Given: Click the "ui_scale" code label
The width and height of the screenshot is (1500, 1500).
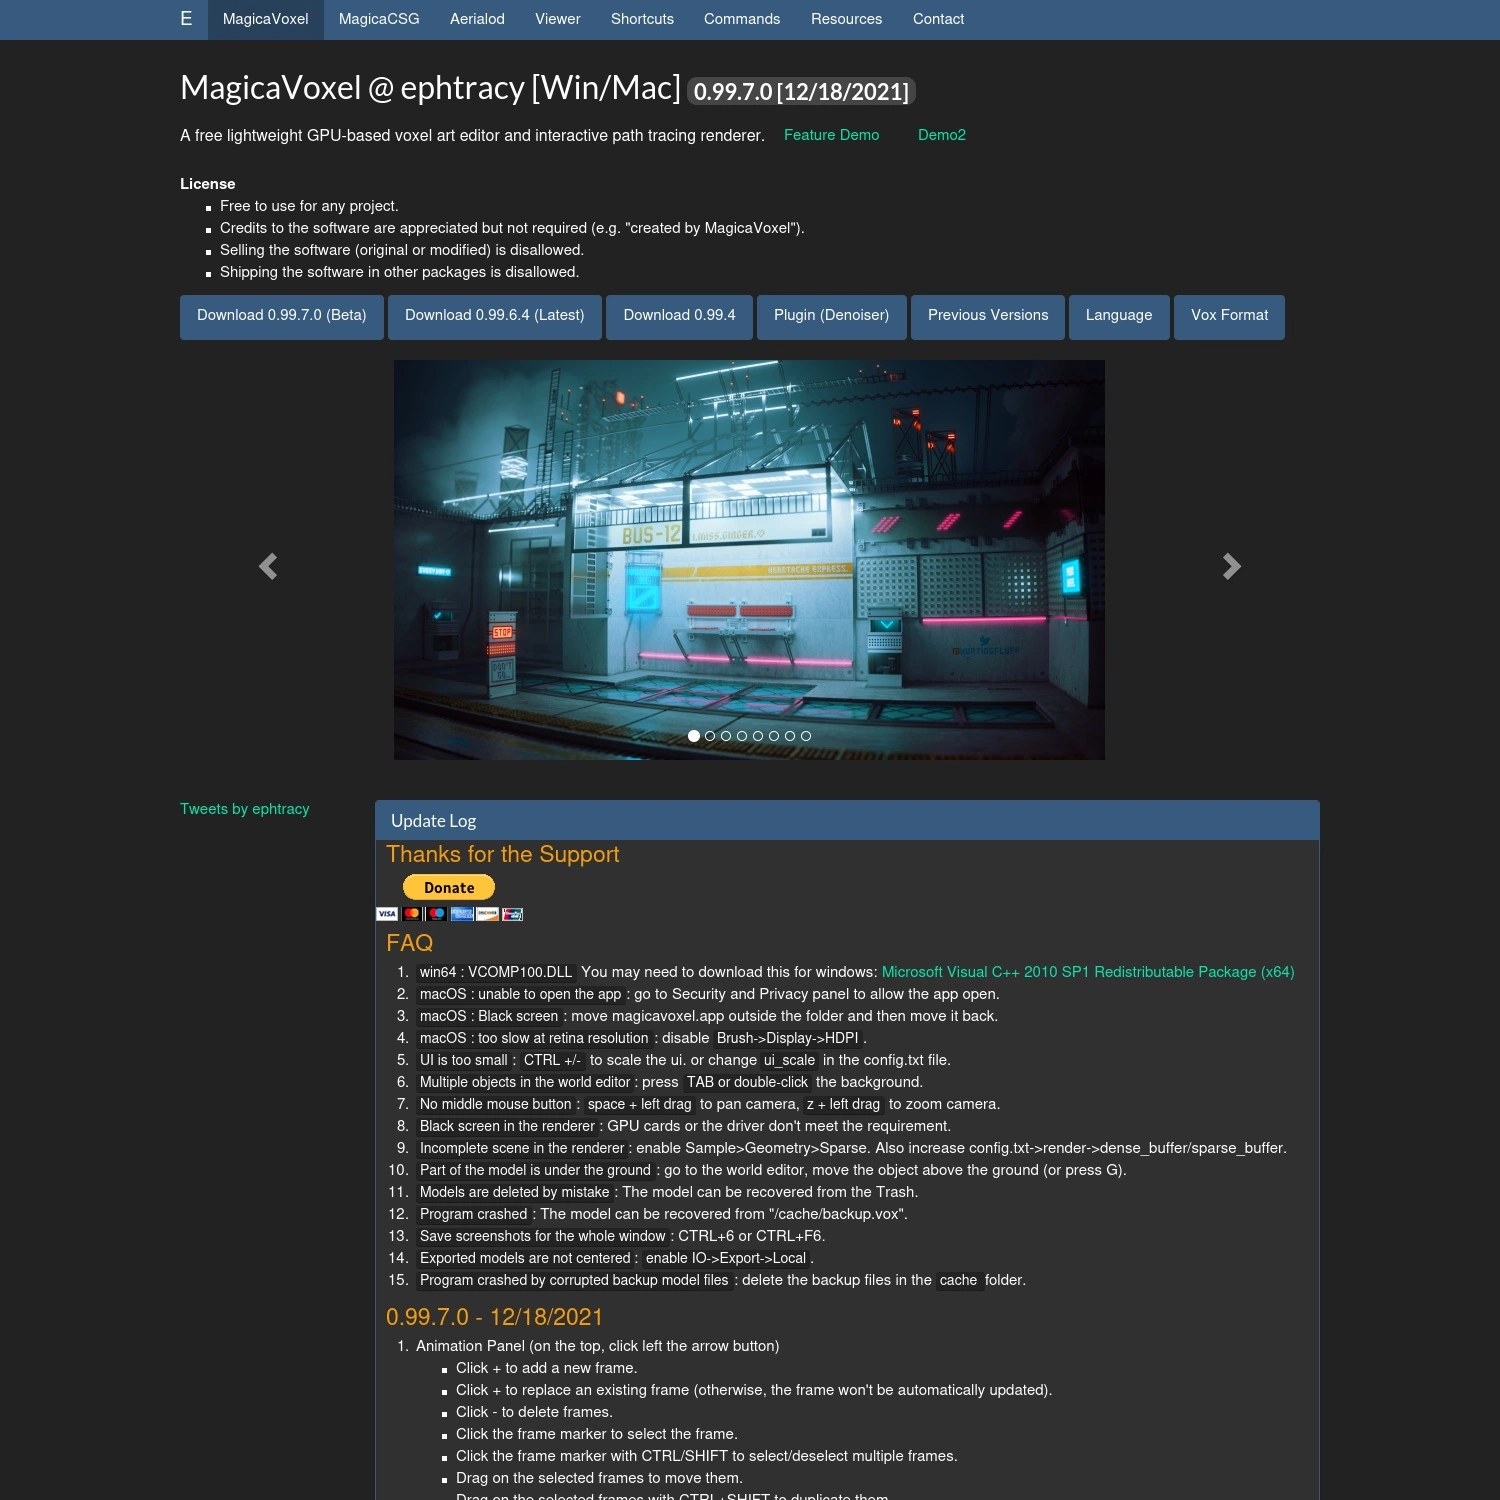Looking at the screenshot, I should (x=790, y=1060).
